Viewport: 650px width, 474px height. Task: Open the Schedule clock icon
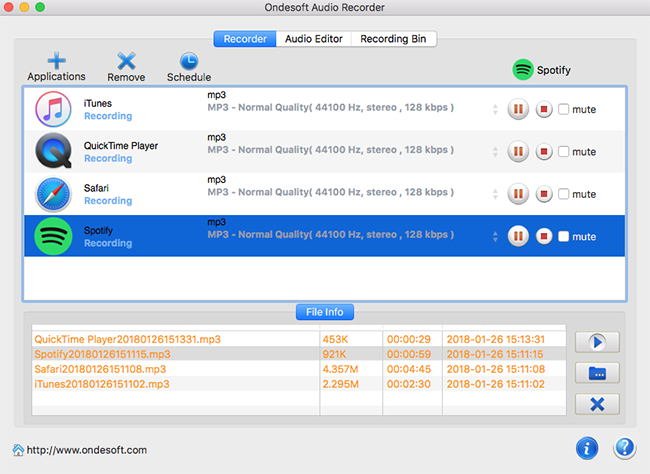[x=189, y=61]
